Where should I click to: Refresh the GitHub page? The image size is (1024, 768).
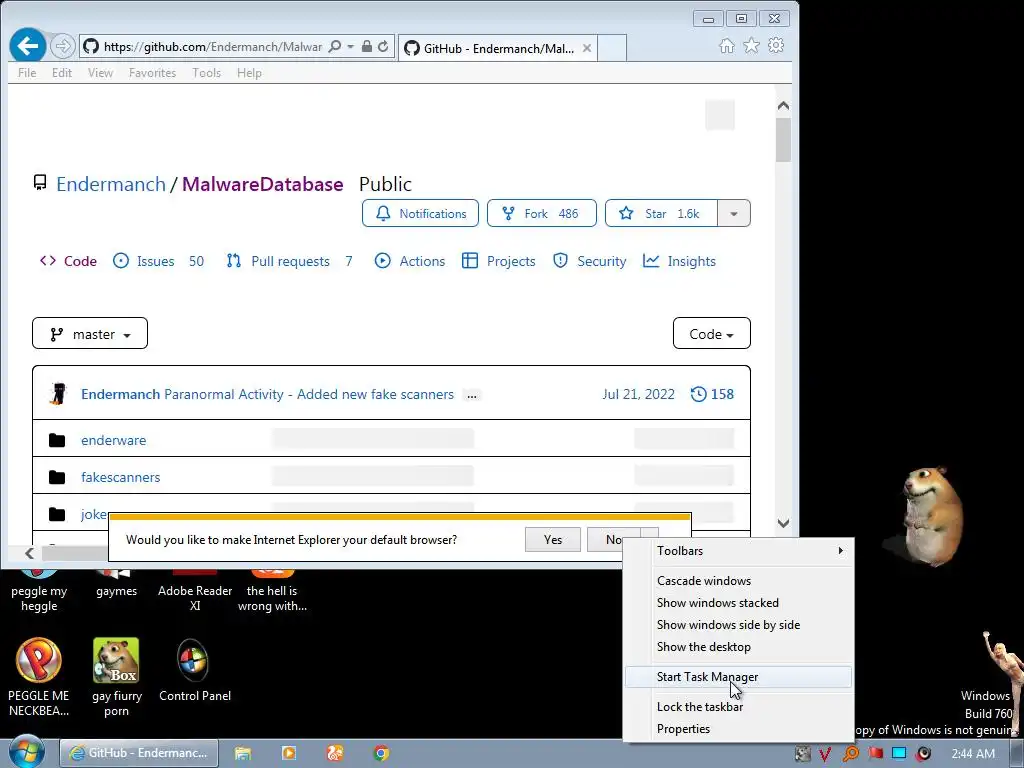(x=383, y=46)
